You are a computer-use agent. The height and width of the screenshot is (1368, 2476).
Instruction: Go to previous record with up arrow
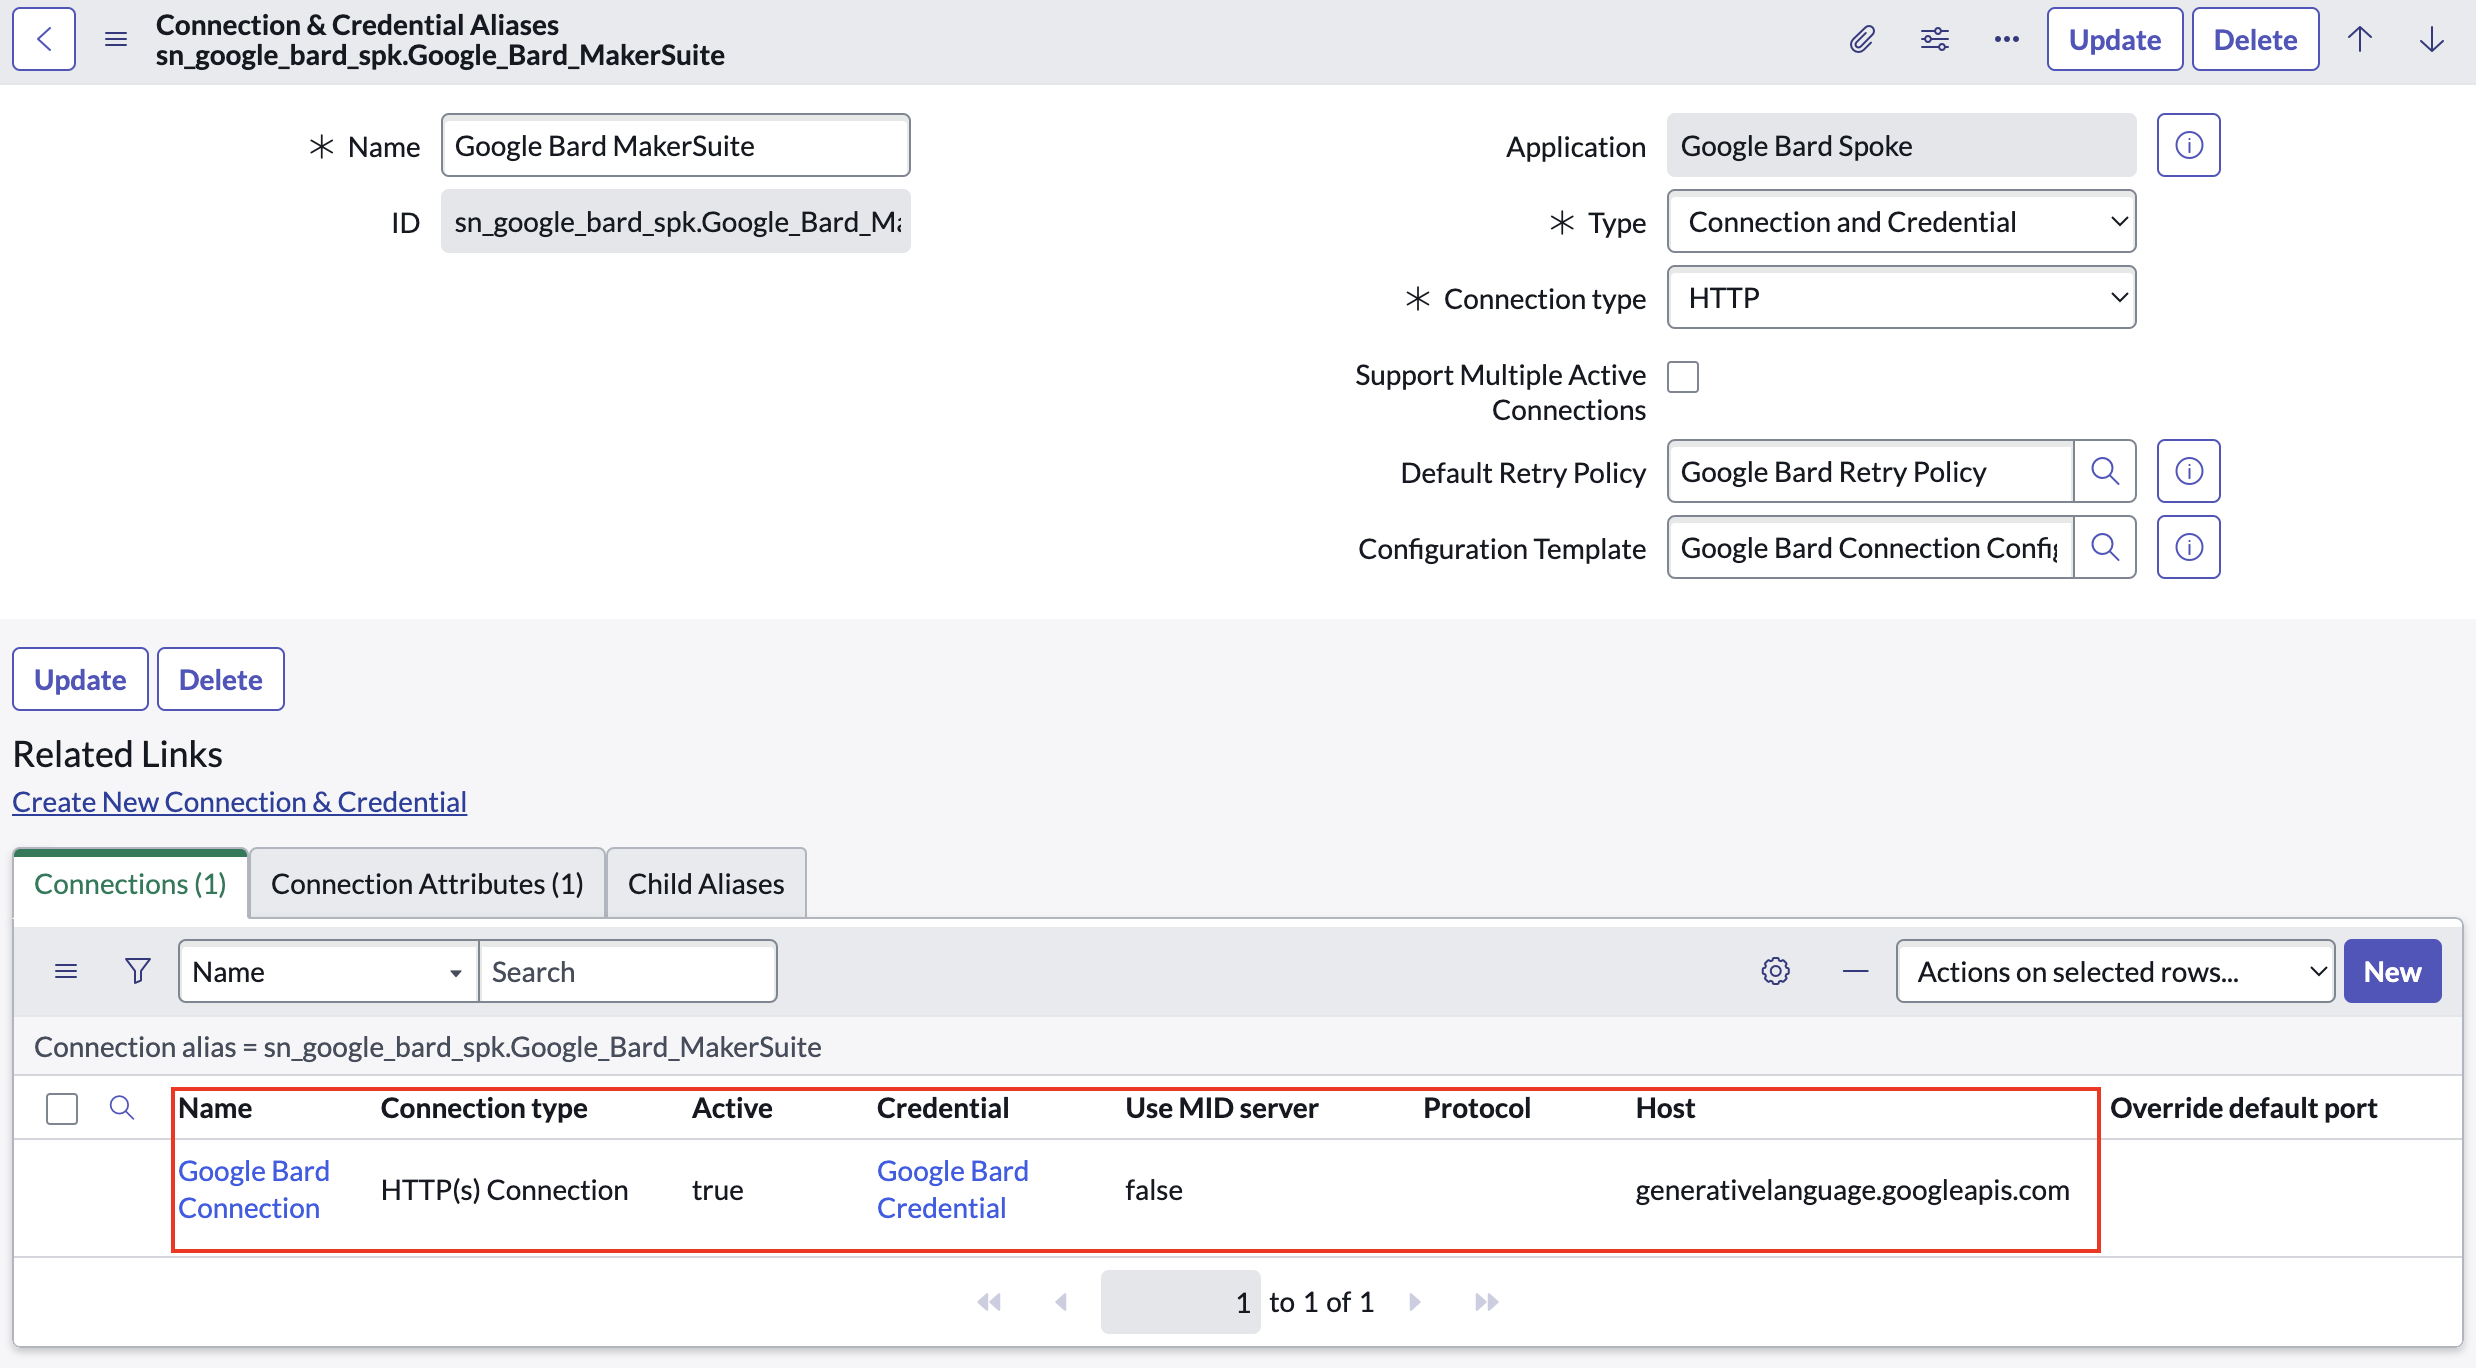coord(2360,40)
